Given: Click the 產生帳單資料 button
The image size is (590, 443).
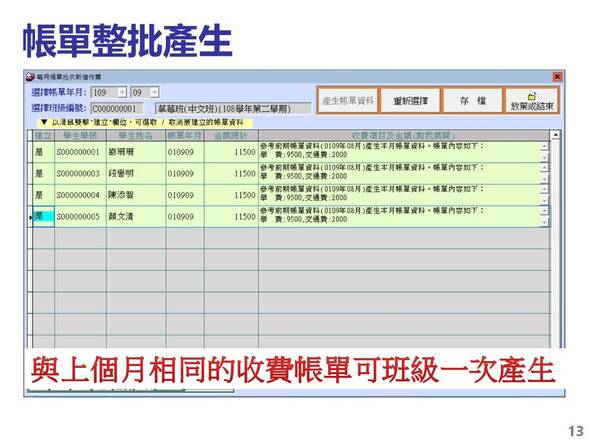Looking at the screenshot, I should [x=348, y=100].
